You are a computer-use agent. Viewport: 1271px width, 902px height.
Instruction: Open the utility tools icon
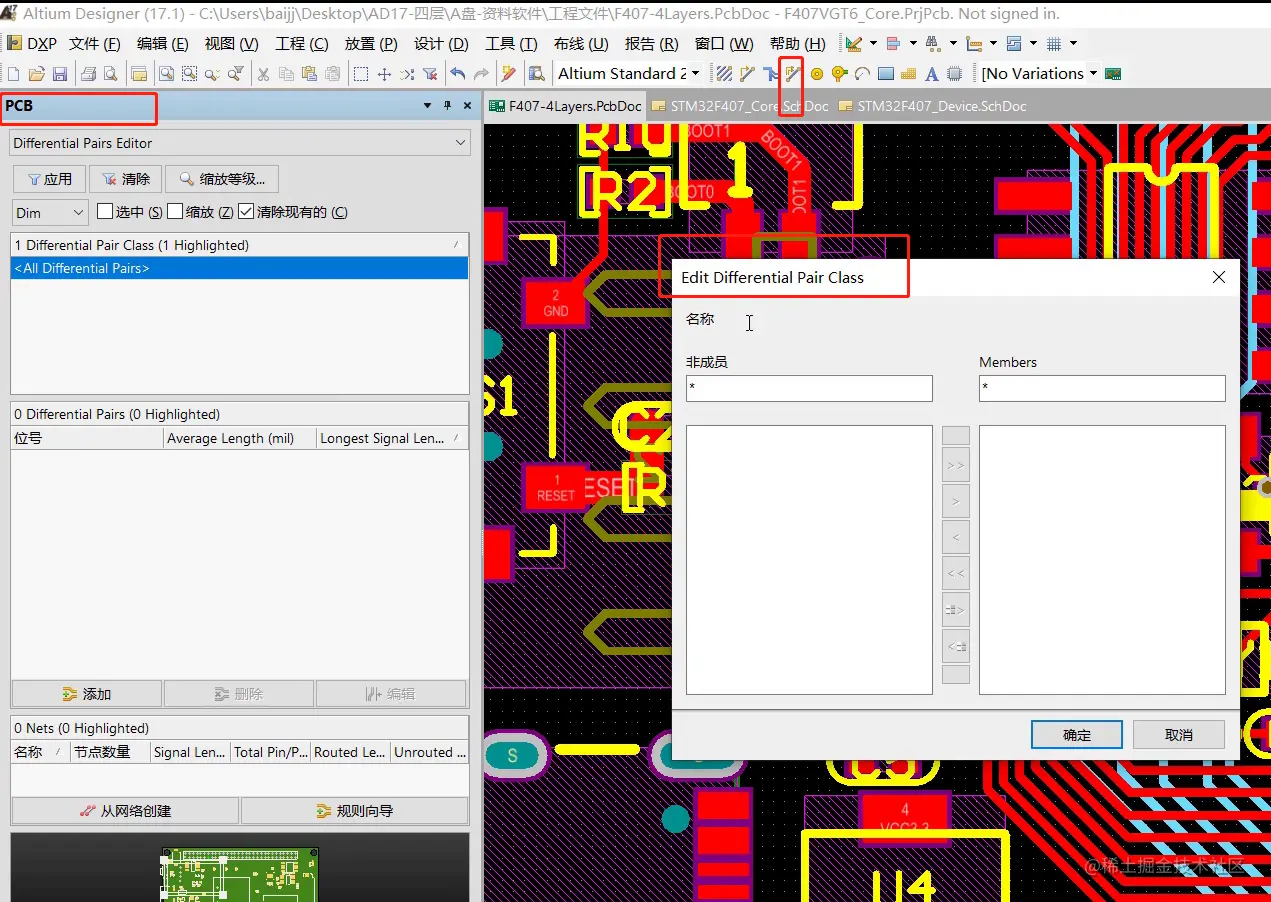[x=853, y=44]
